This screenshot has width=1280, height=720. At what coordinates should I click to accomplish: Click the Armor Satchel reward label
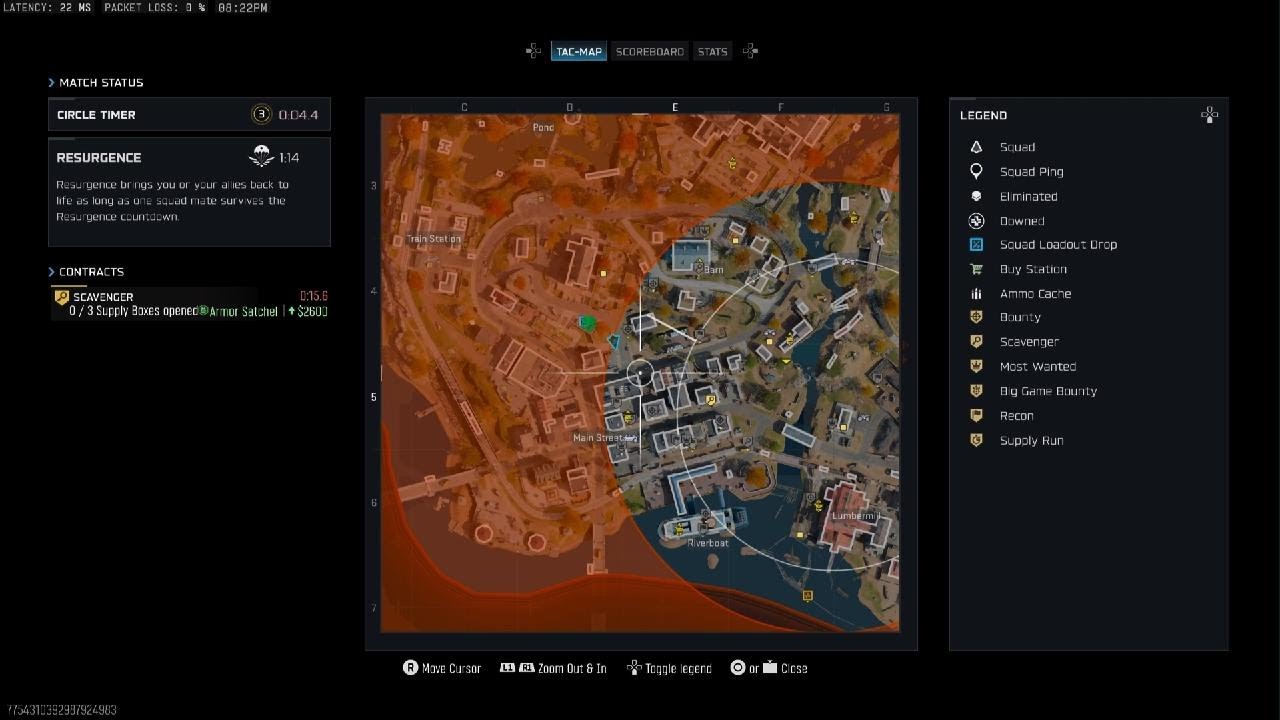pyautogui.click(x=243, y=311)
